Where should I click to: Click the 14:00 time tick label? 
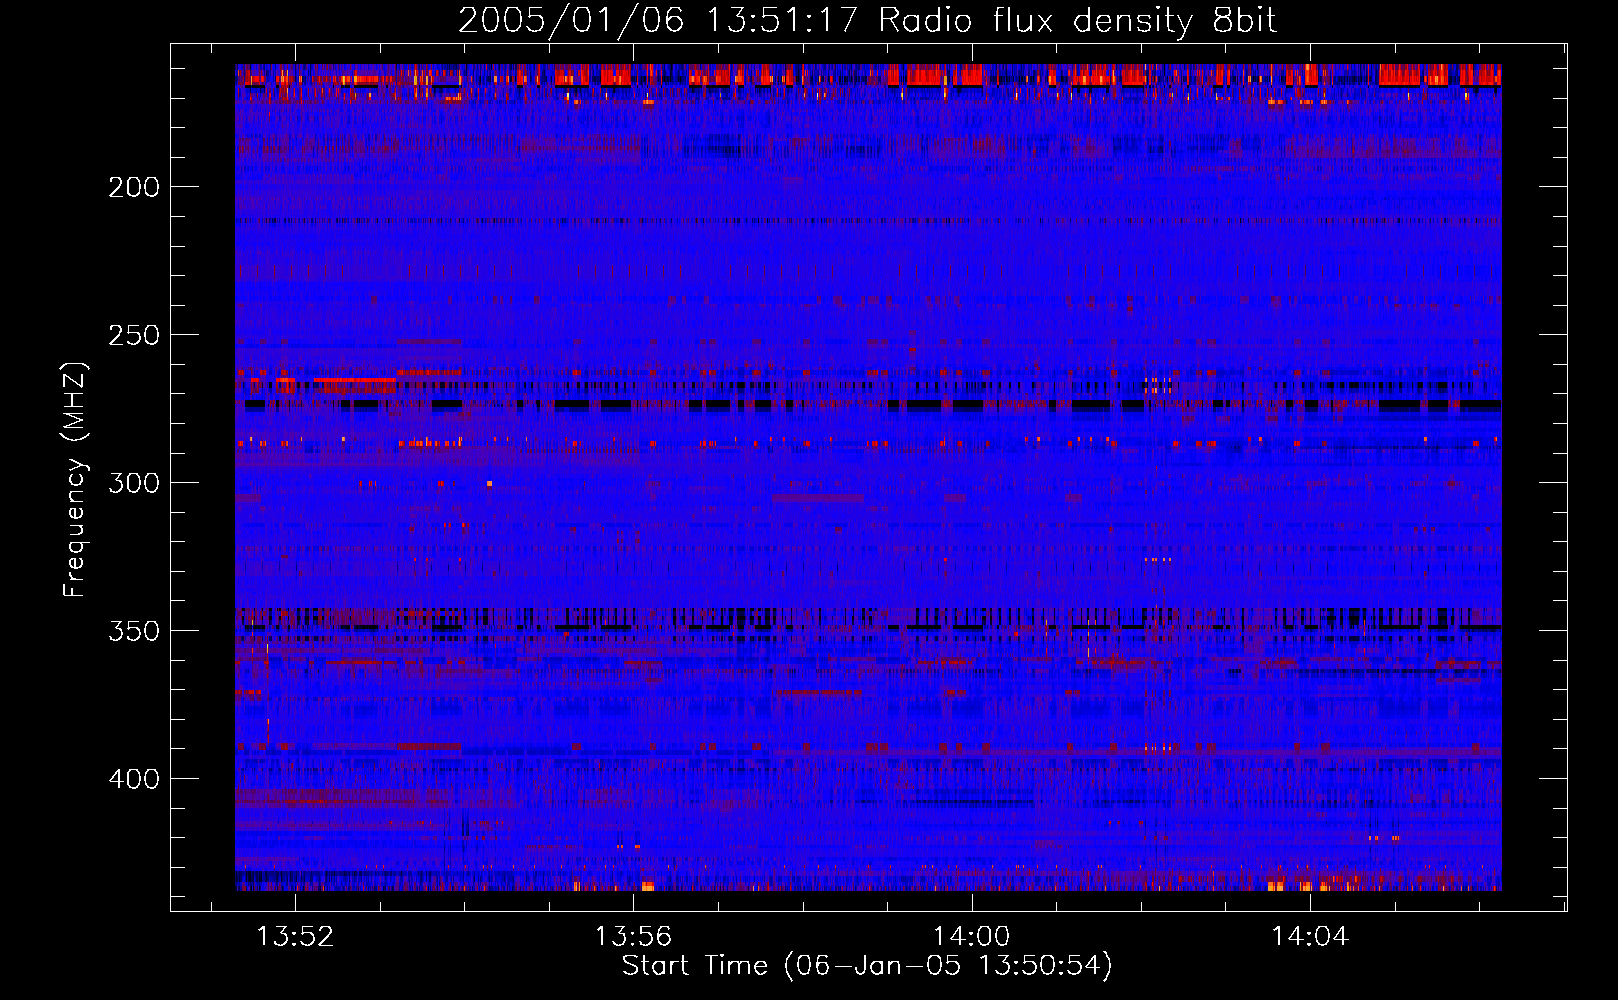point(971,937)
